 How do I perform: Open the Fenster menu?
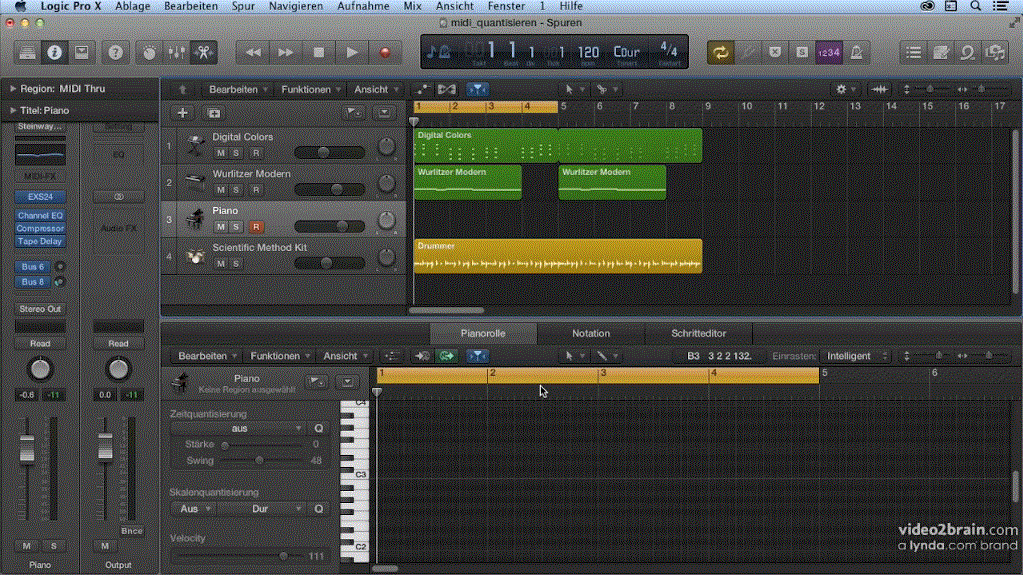(x=506, y=6)
